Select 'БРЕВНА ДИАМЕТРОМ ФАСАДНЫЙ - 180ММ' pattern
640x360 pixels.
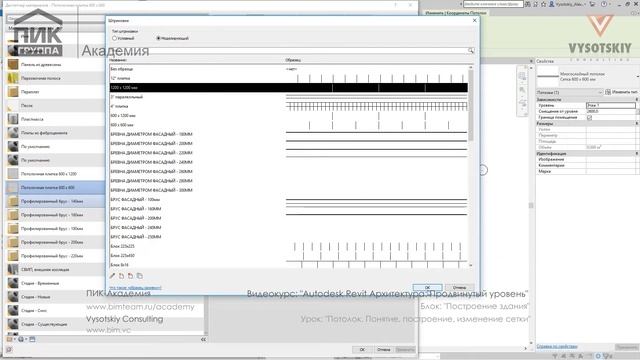click(x=289, y=134)
